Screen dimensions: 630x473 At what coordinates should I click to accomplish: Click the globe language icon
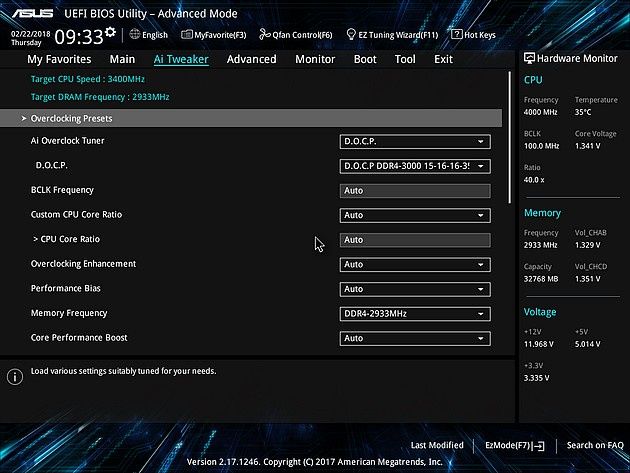tap(135, 35)
